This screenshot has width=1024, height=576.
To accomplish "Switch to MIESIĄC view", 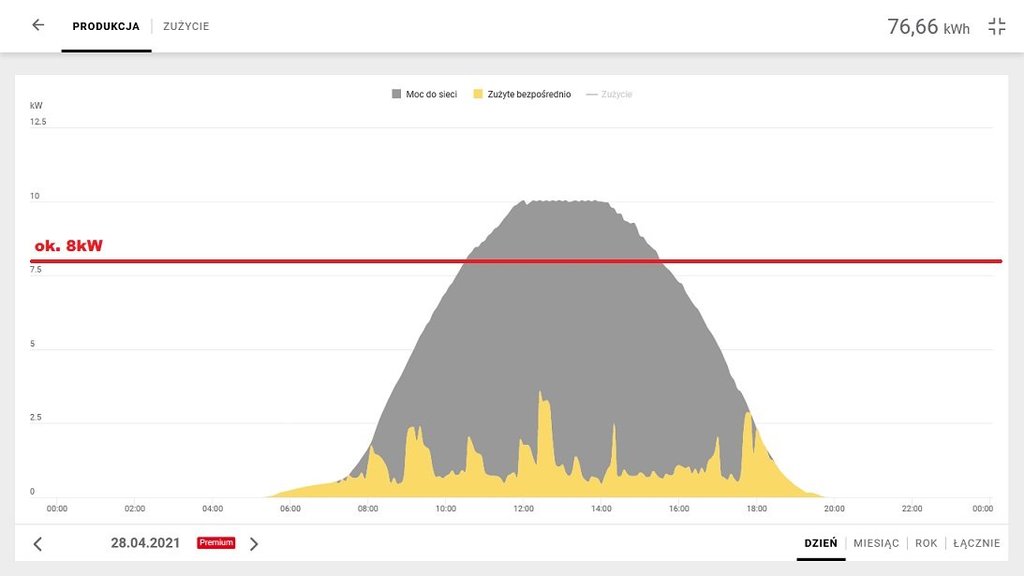I will point(876,543).
